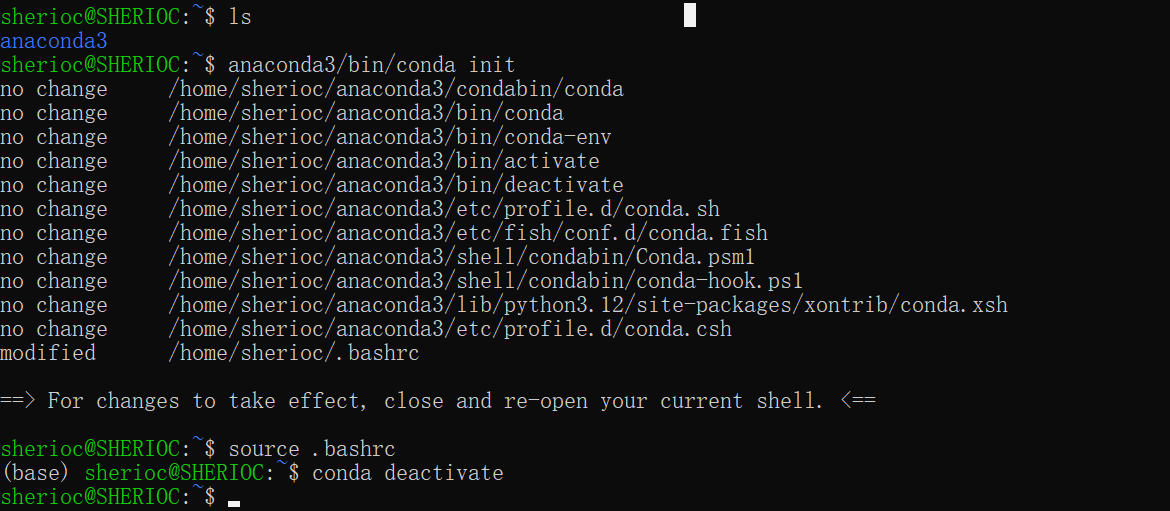
Task: Click the anaconda3/bin/deactivate path
Action: 395,185
